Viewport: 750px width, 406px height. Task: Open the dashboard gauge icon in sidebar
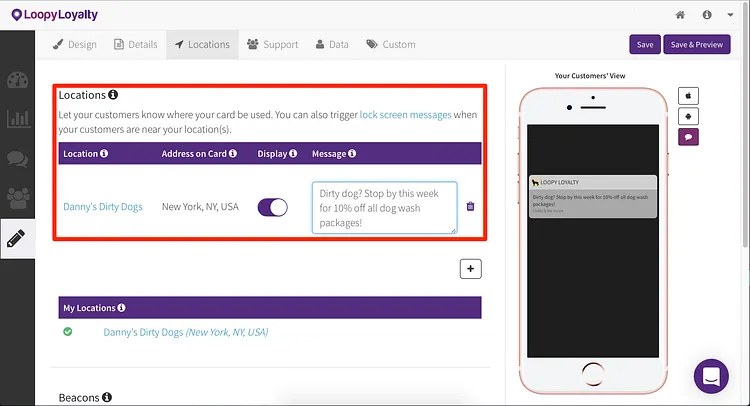pos(18,80)
